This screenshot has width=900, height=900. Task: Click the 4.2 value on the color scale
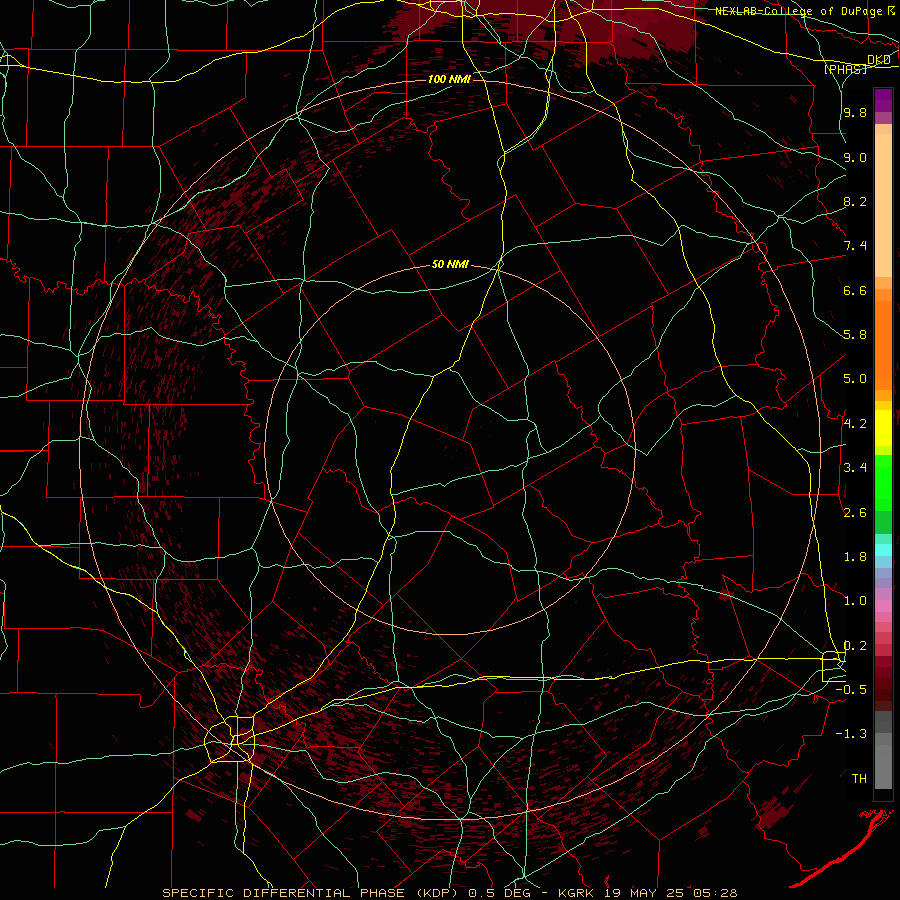click(855, 424)
